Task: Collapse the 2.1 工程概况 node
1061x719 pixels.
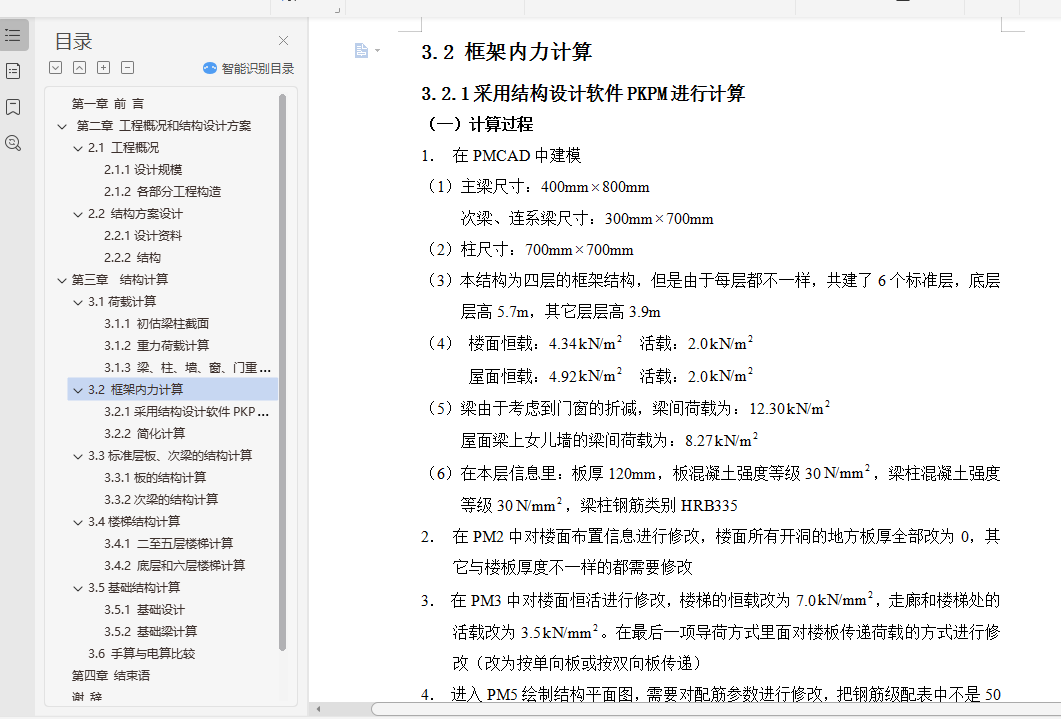Action: (x=78, y=148)
